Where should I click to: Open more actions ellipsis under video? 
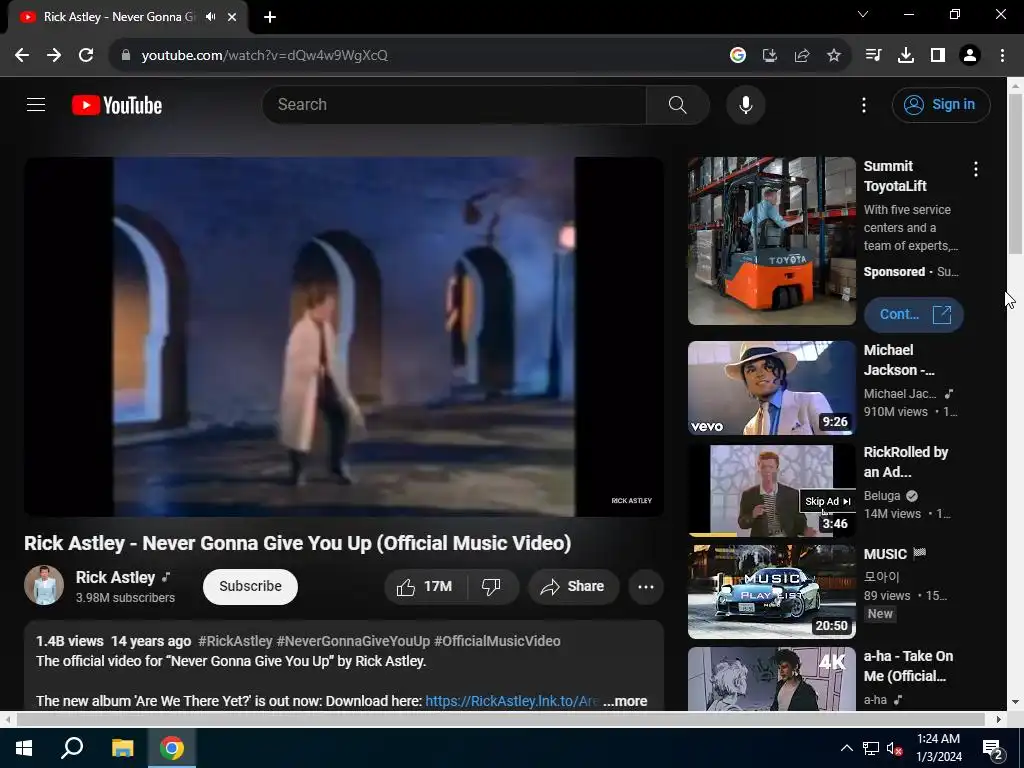coord(646,586)
